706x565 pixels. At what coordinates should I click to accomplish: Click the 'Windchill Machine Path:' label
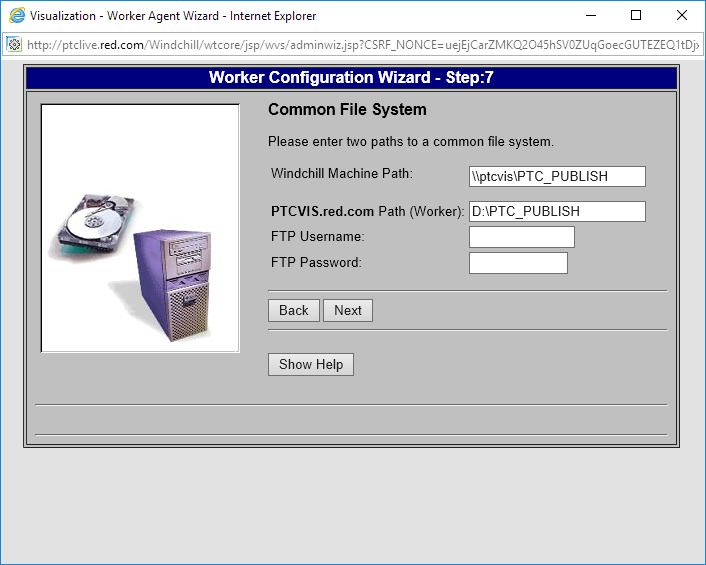coord(342,173)
